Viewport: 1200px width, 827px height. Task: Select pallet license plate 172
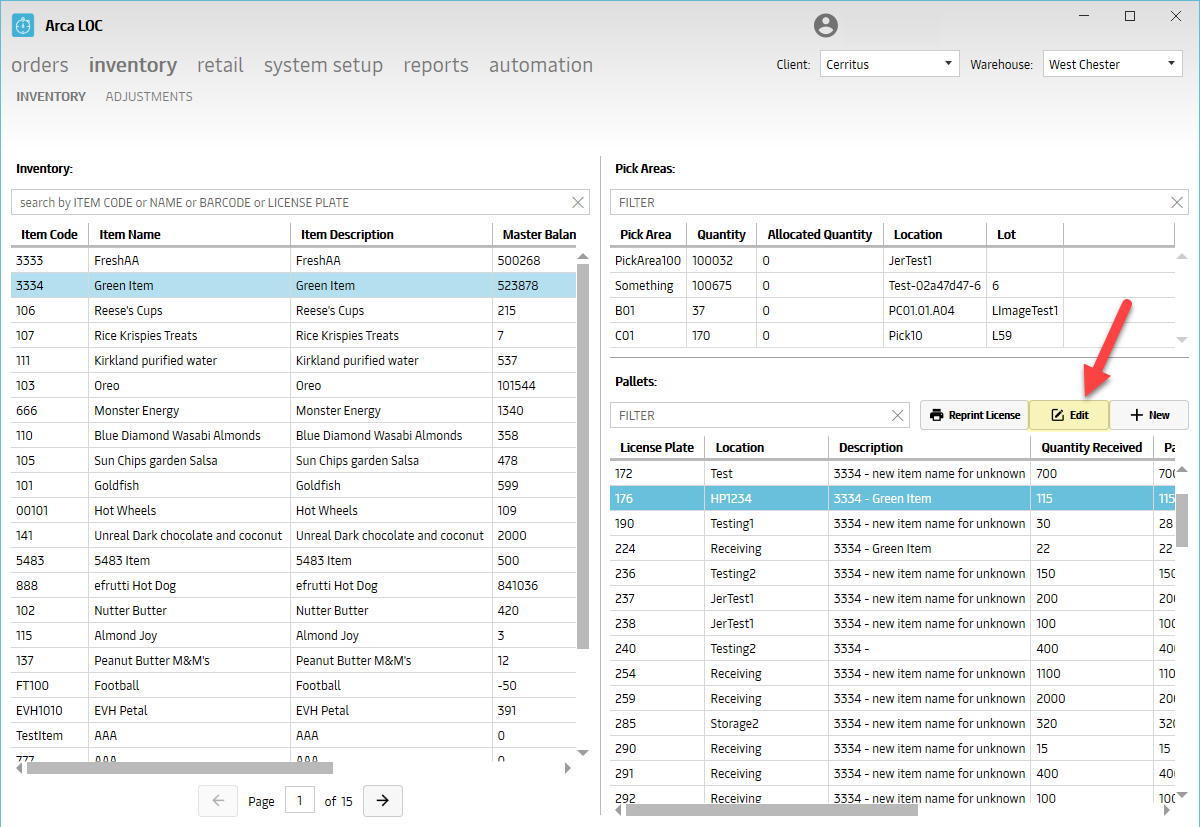[x=892, y=473]
